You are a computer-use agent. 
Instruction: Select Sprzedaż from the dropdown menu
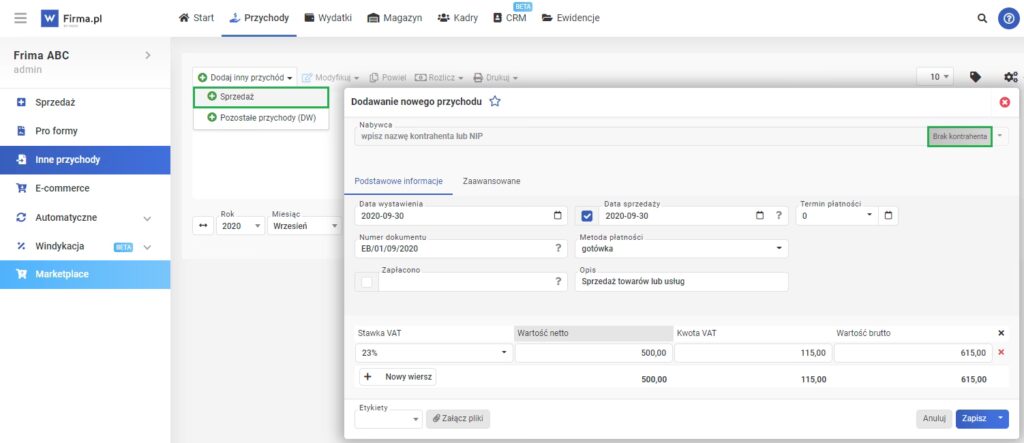[236, 97]
